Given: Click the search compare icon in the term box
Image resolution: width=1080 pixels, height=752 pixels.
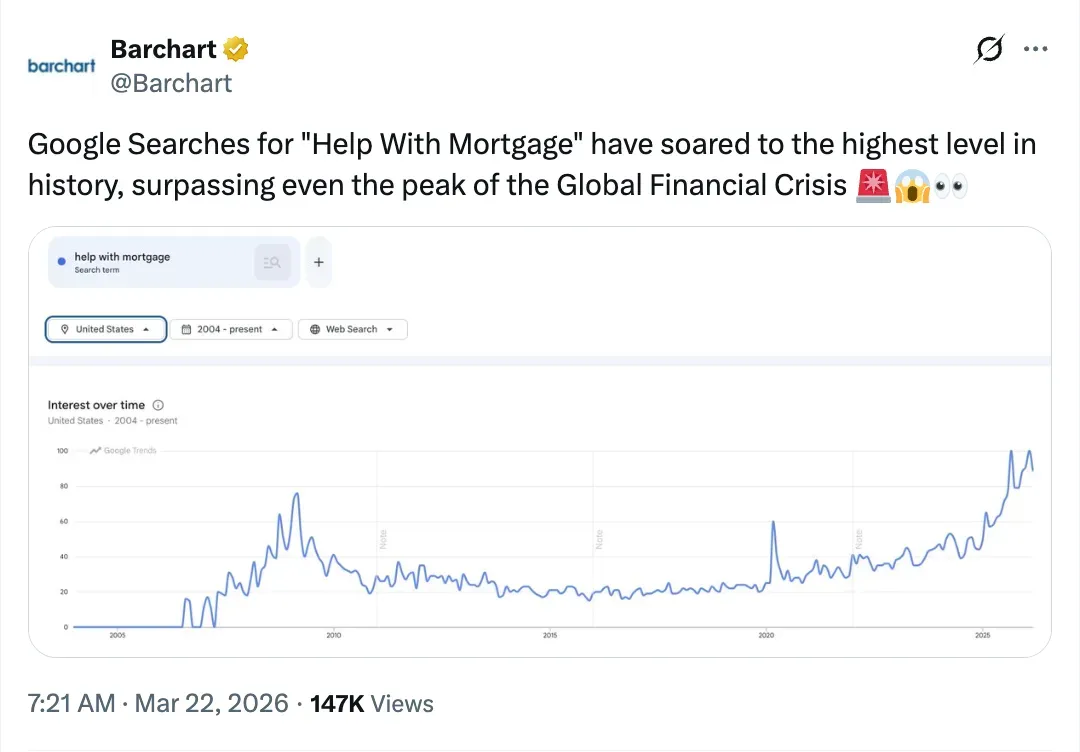Looking at the screenshot, I should [273, 263].
